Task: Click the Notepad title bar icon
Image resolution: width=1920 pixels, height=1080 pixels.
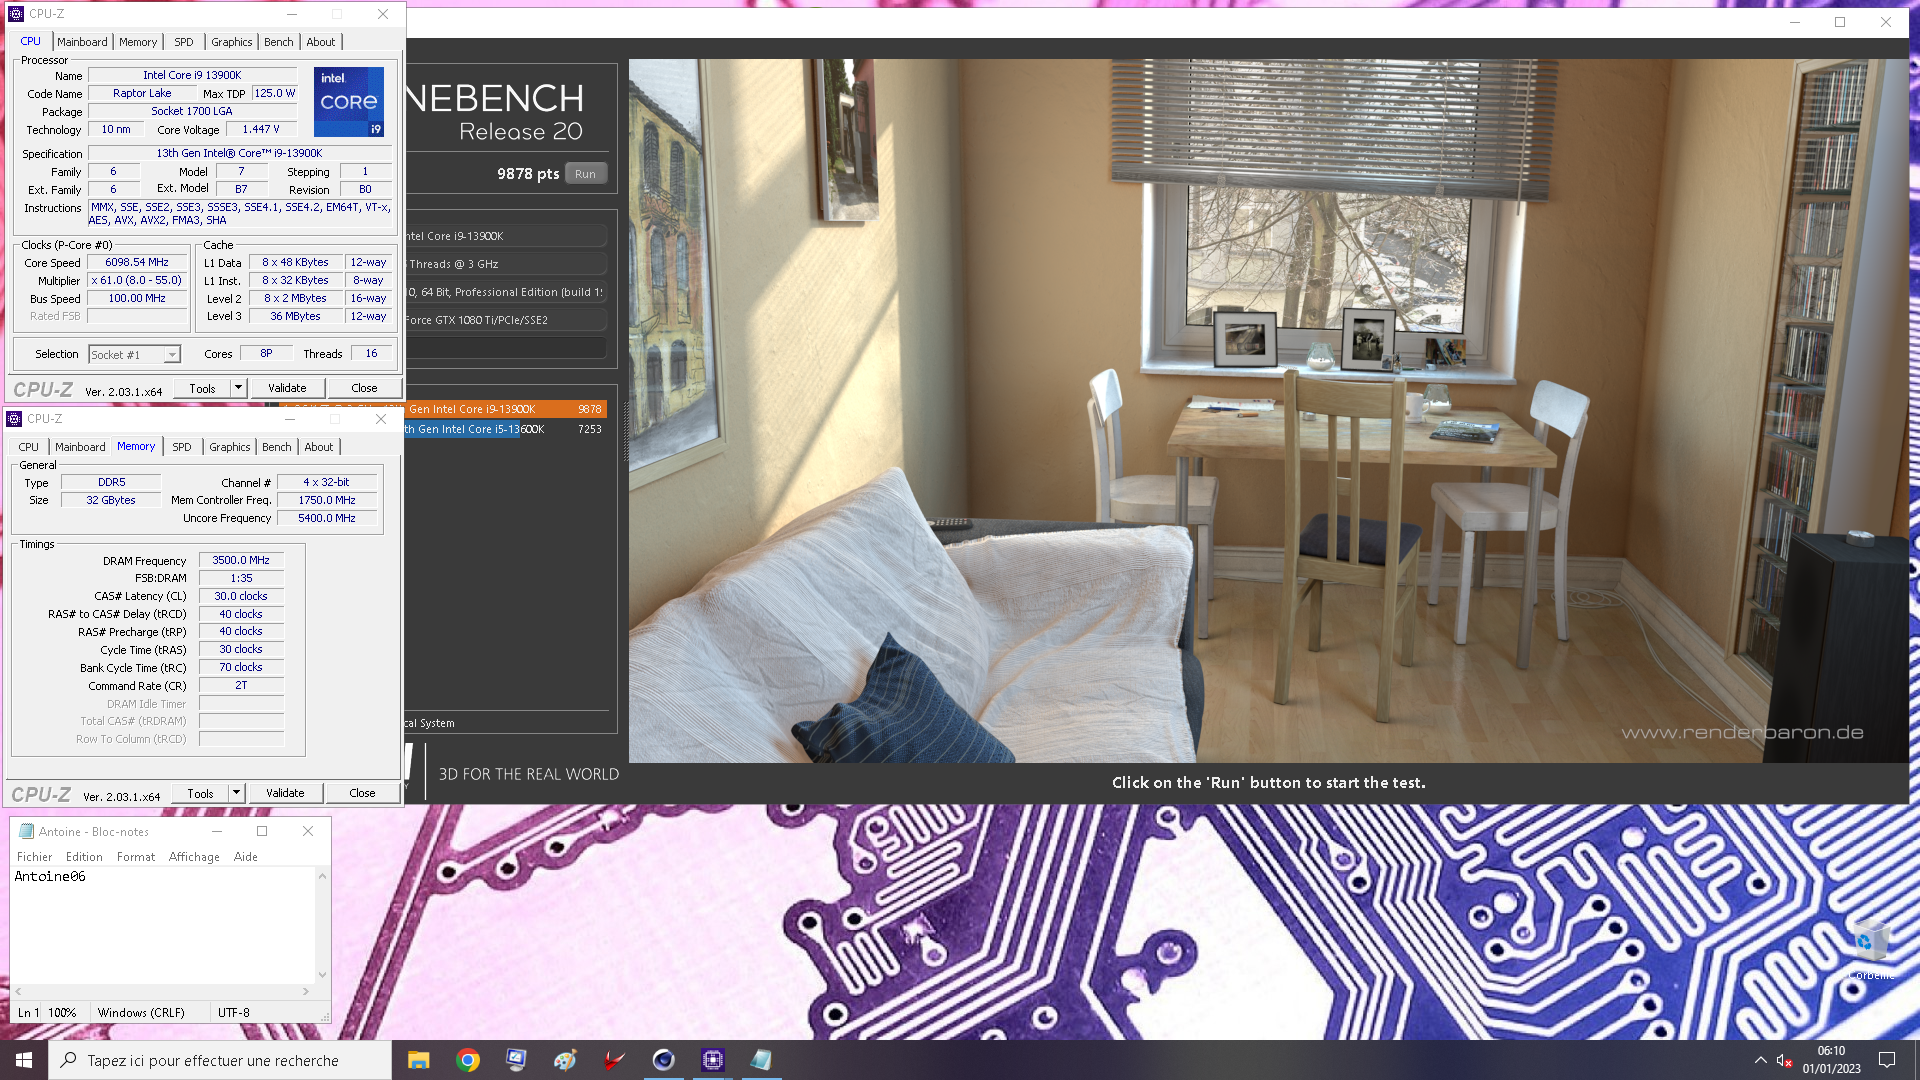Action: [x=26, y=831]
